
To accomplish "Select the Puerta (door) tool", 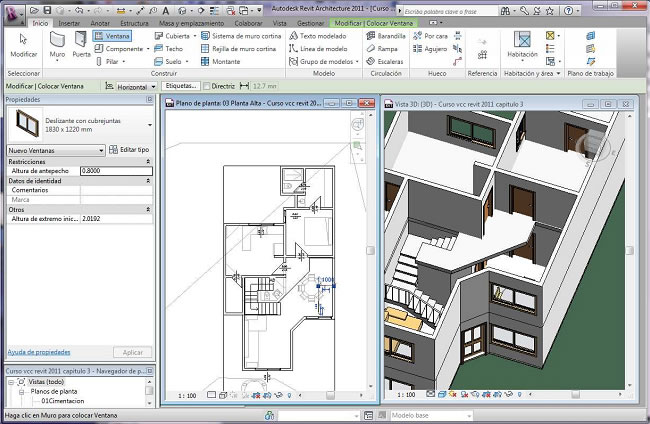I will (81, 44).
